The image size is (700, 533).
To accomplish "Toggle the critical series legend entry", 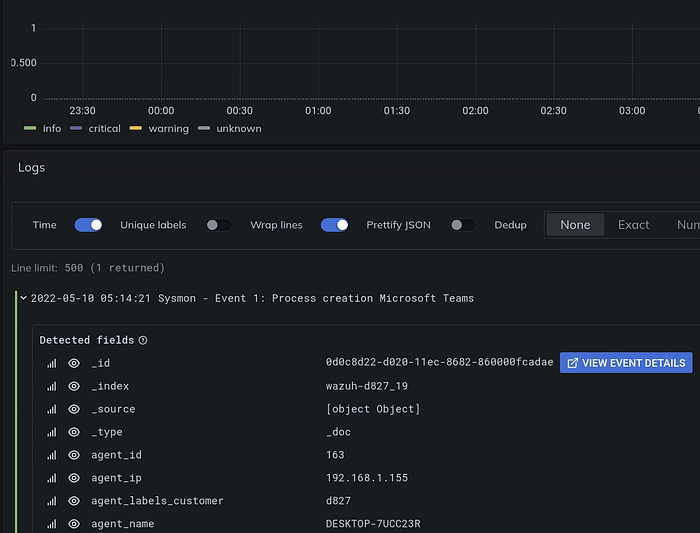I will pyautogui.click(x=95, y=129).
